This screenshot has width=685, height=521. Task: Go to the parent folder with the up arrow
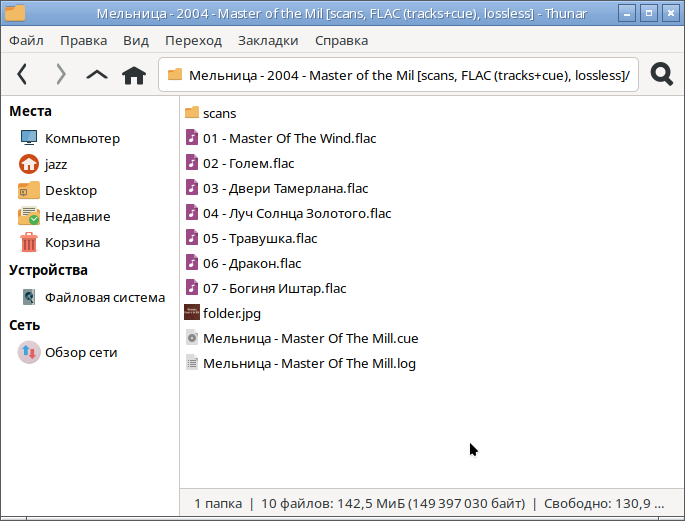click(x=97, y=75)
